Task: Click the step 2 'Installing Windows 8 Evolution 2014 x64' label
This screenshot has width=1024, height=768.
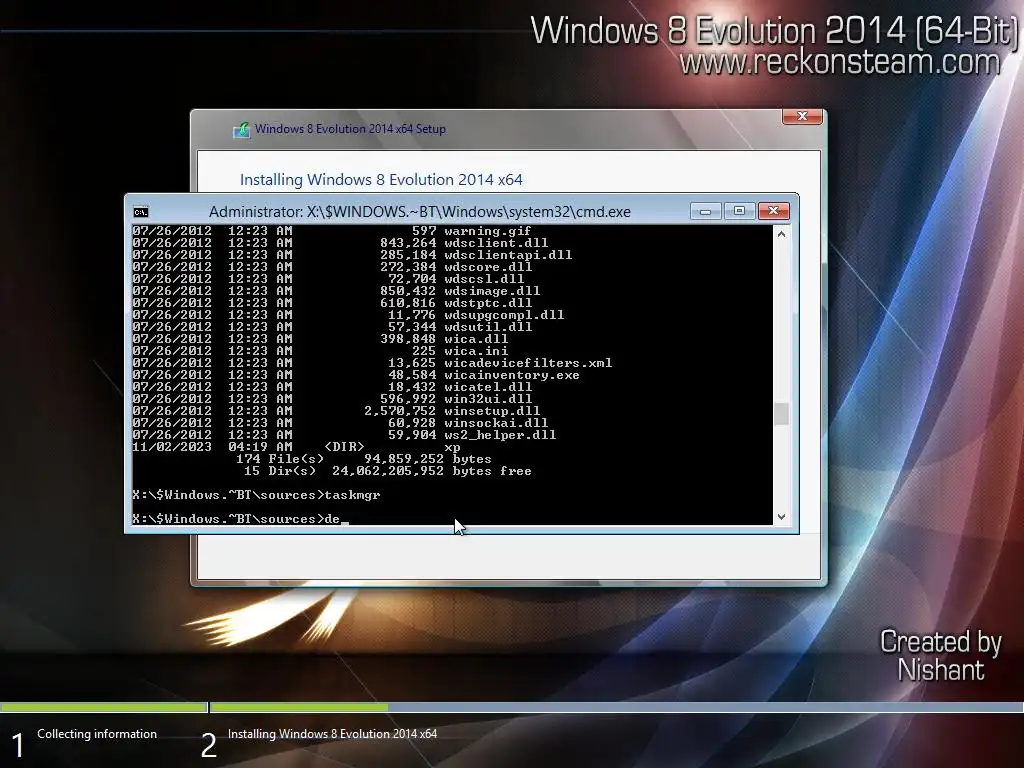Action: point(332,734)
